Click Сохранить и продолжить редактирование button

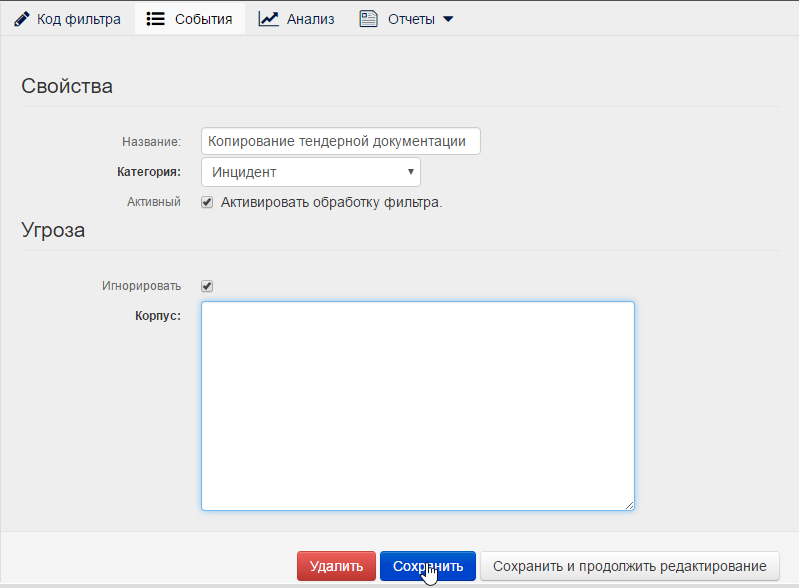pos(629,566)
